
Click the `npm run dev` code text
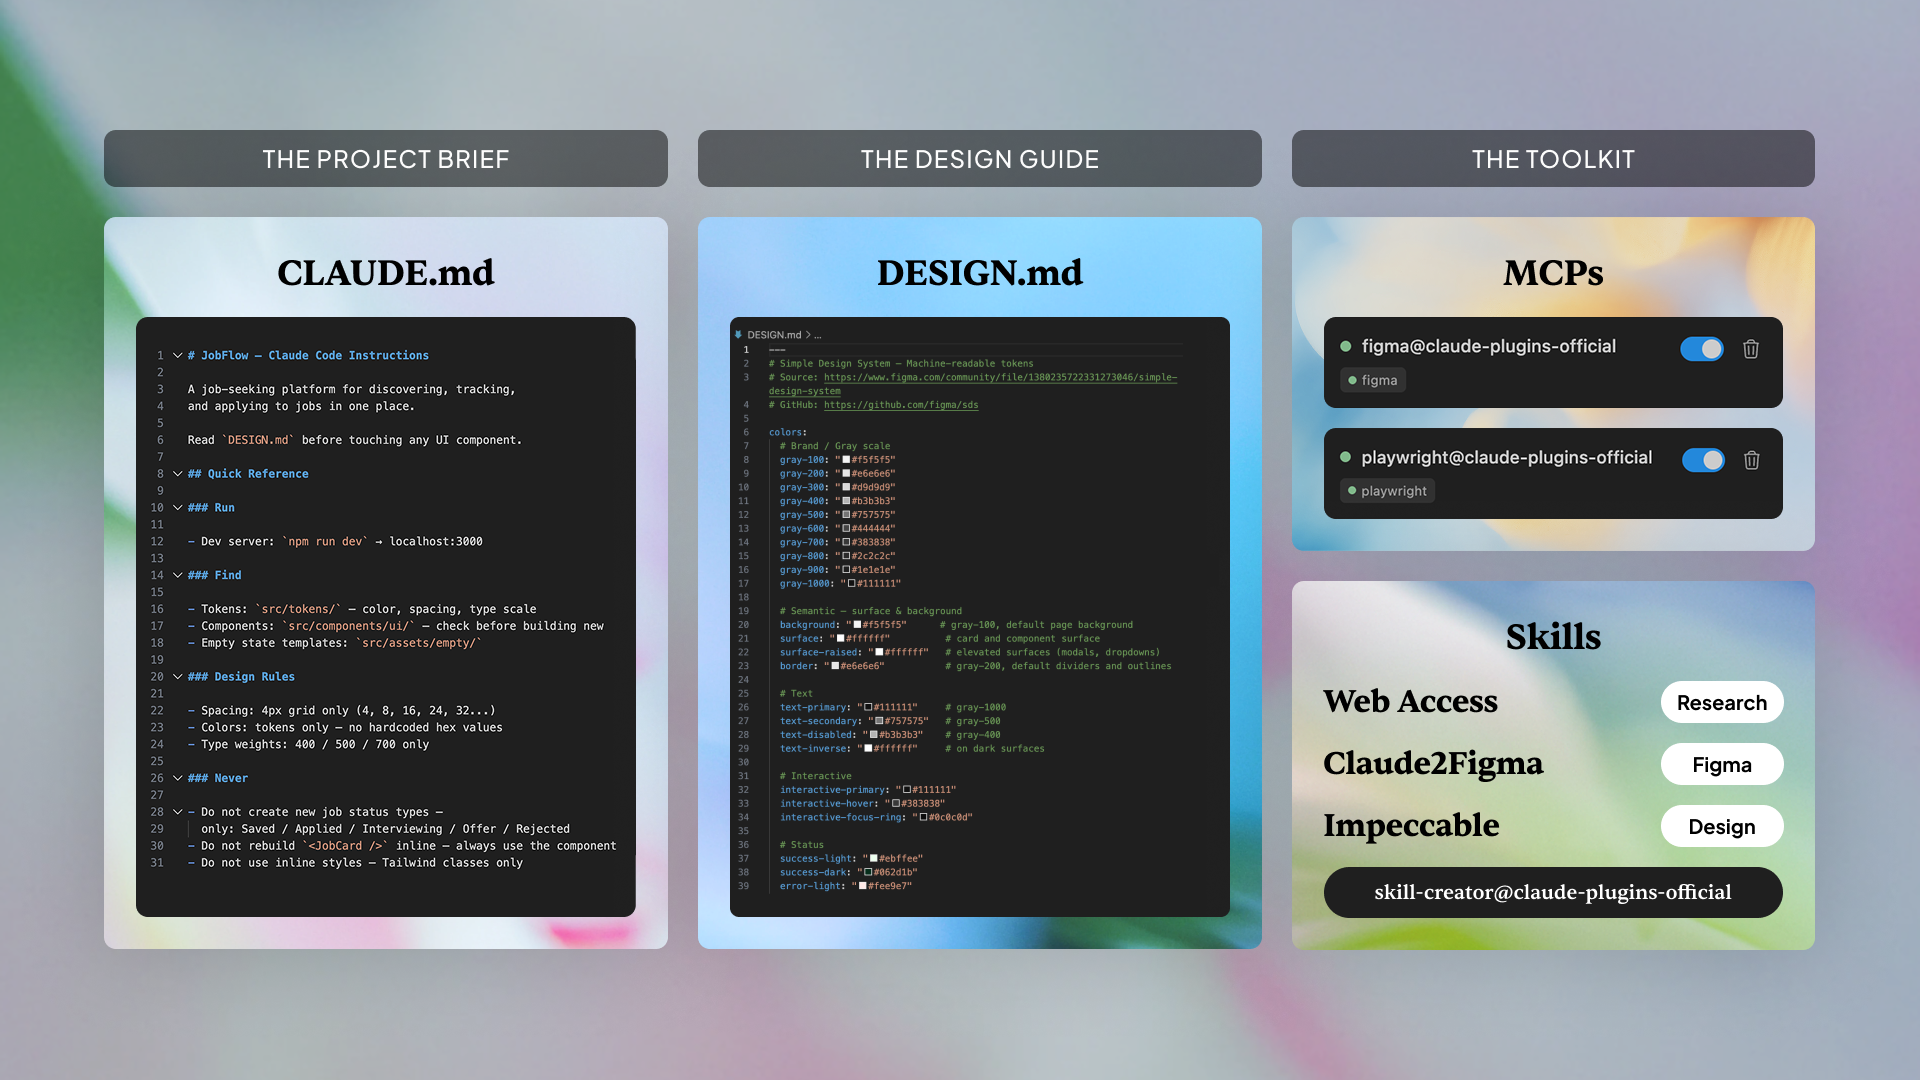[325, 542]
